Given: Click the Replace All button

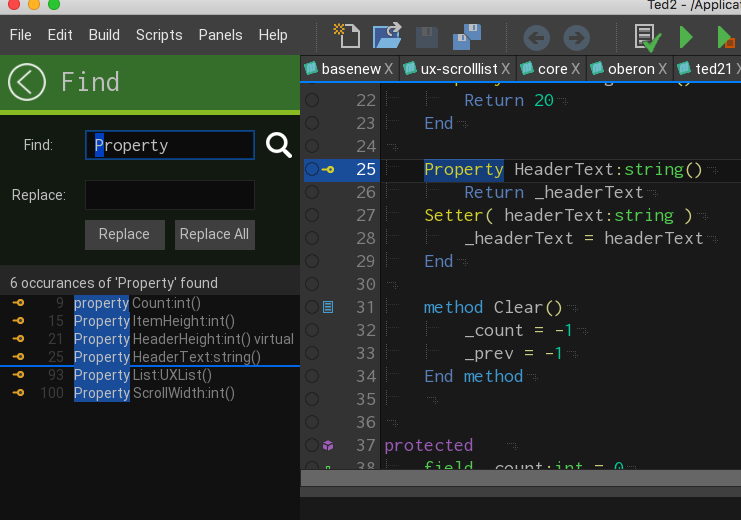Looking at the screenshot, I should (x=214, y=234).
